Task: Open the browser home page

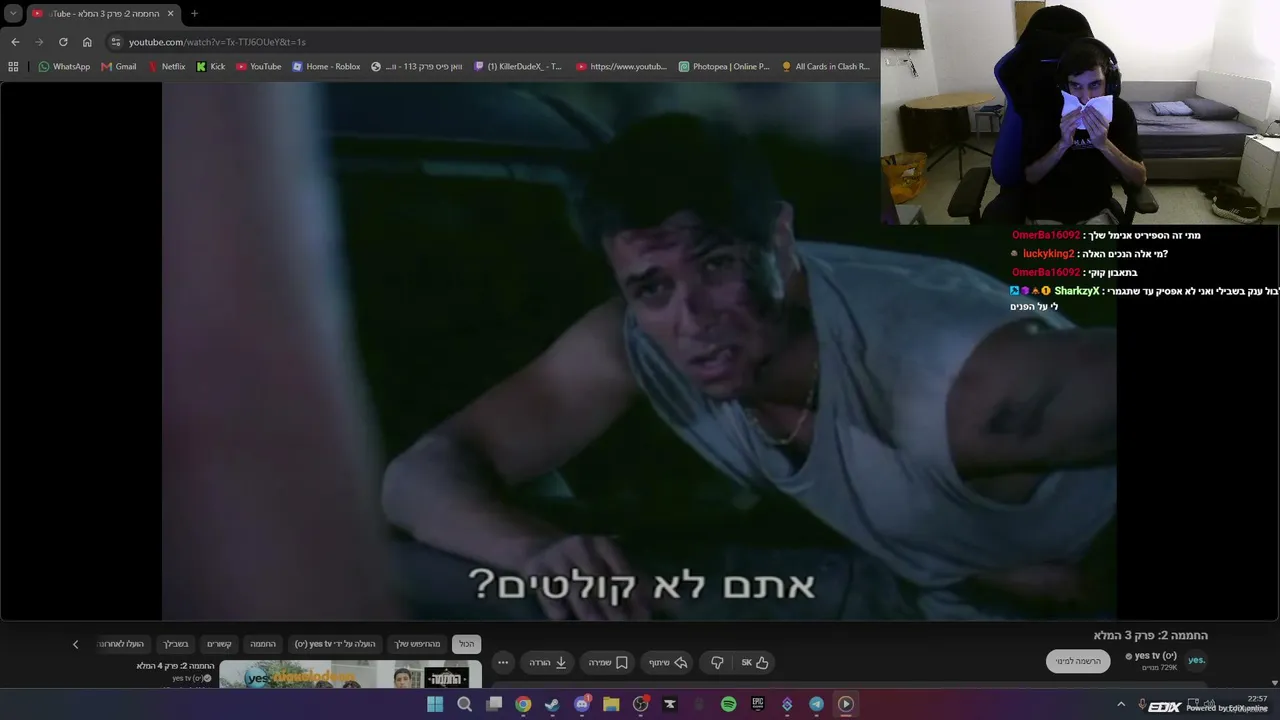Action: click(87, 42)
